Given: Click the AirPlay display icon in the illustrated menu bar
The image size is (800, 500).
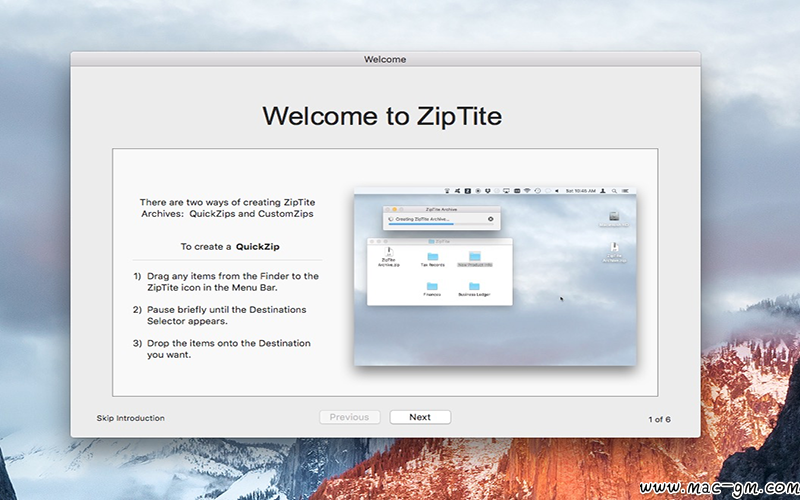Looking at the screenshot, I should (506, 191).
